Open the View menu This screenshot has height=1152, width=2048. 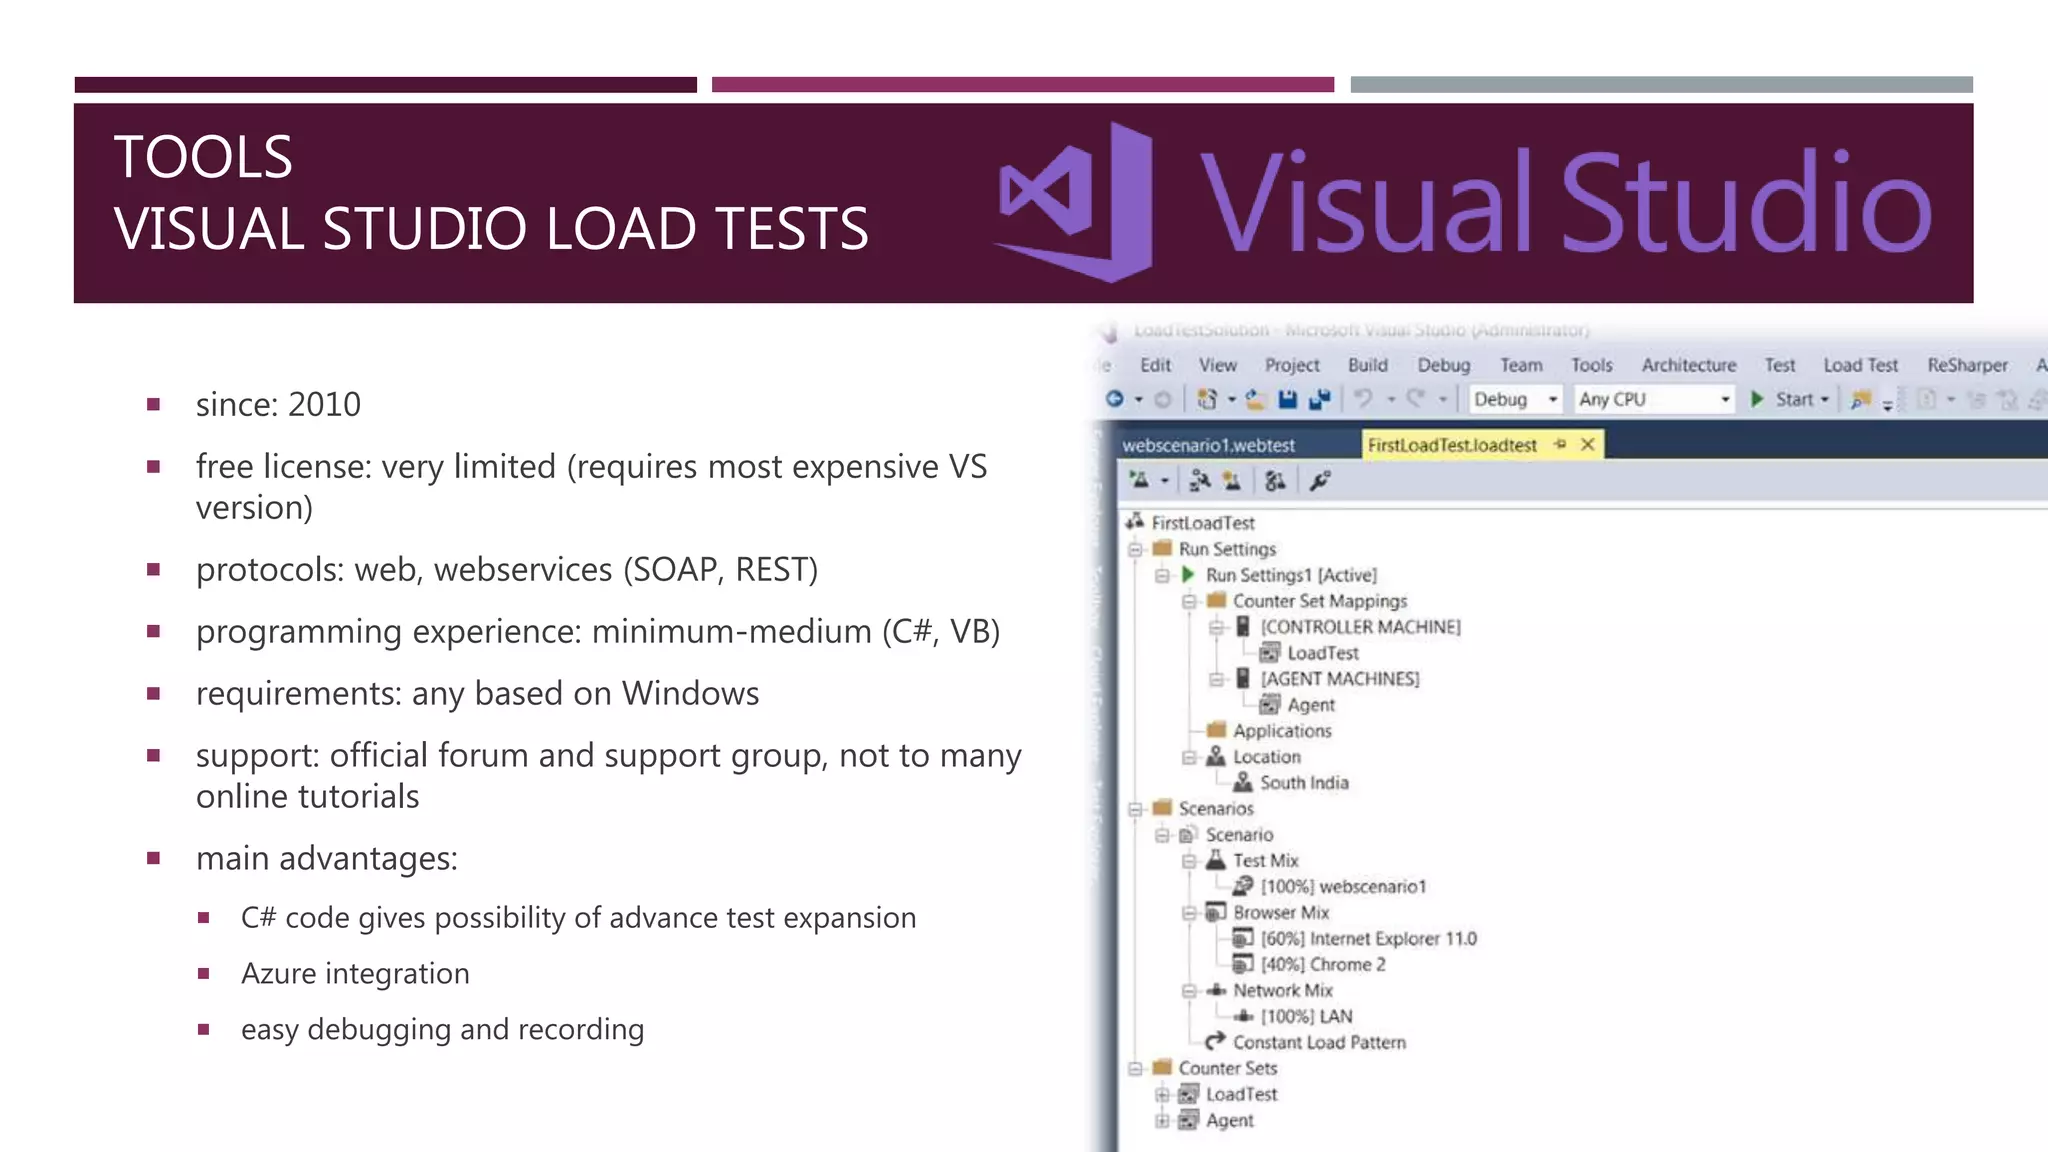pyautogui.click(x=1218, y=365)
